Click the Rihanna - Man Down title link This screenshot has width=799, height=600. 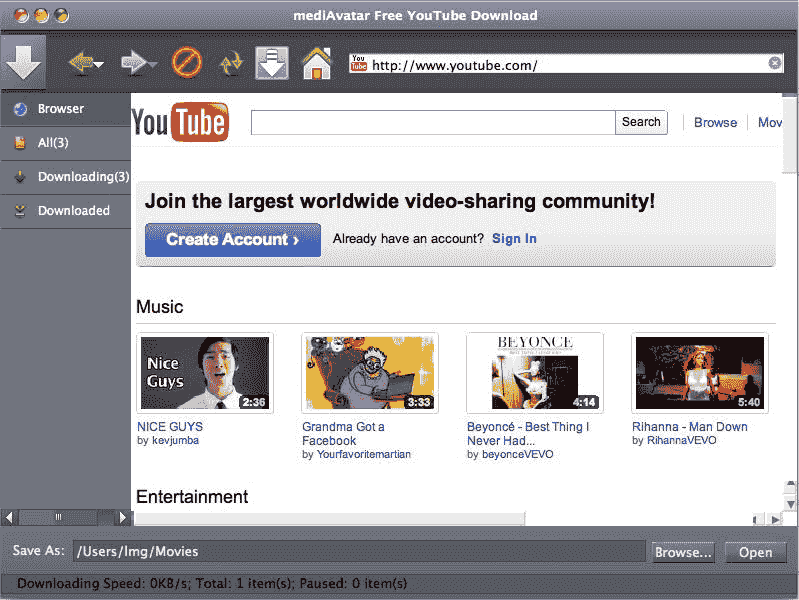pos(689,427)
